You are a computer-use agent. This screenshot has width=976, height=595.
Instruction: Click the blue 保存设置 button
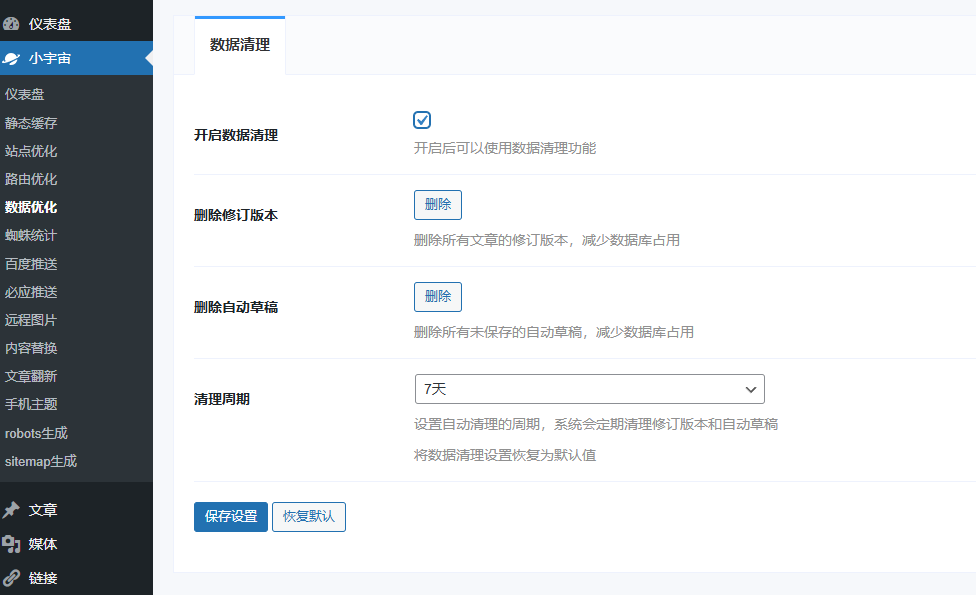pyautogui.click(x=231, y=517)
